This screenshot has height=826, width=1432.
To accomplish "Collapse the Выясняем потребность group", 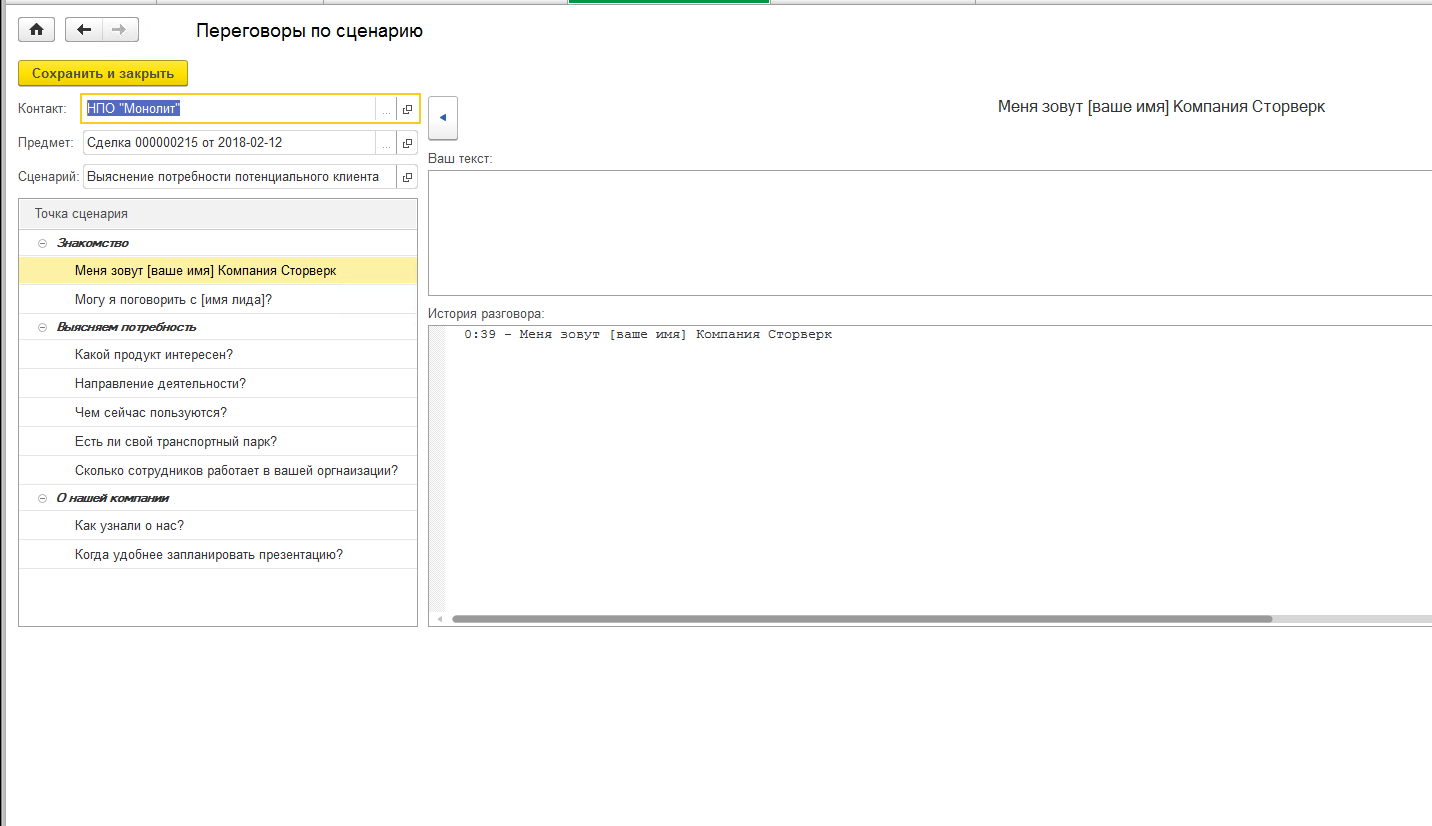I will (42, 327).
